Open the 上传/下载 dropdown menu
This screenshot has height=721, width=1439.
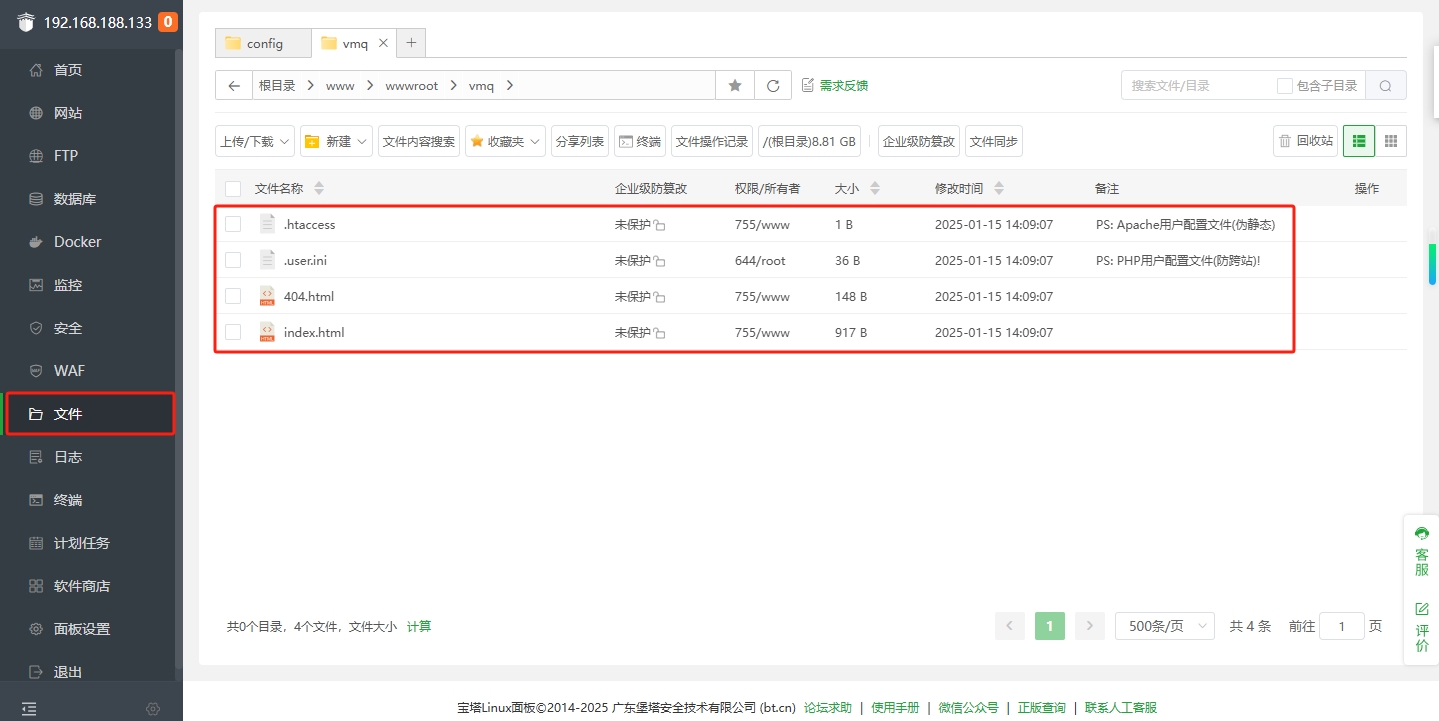point(254,140)
